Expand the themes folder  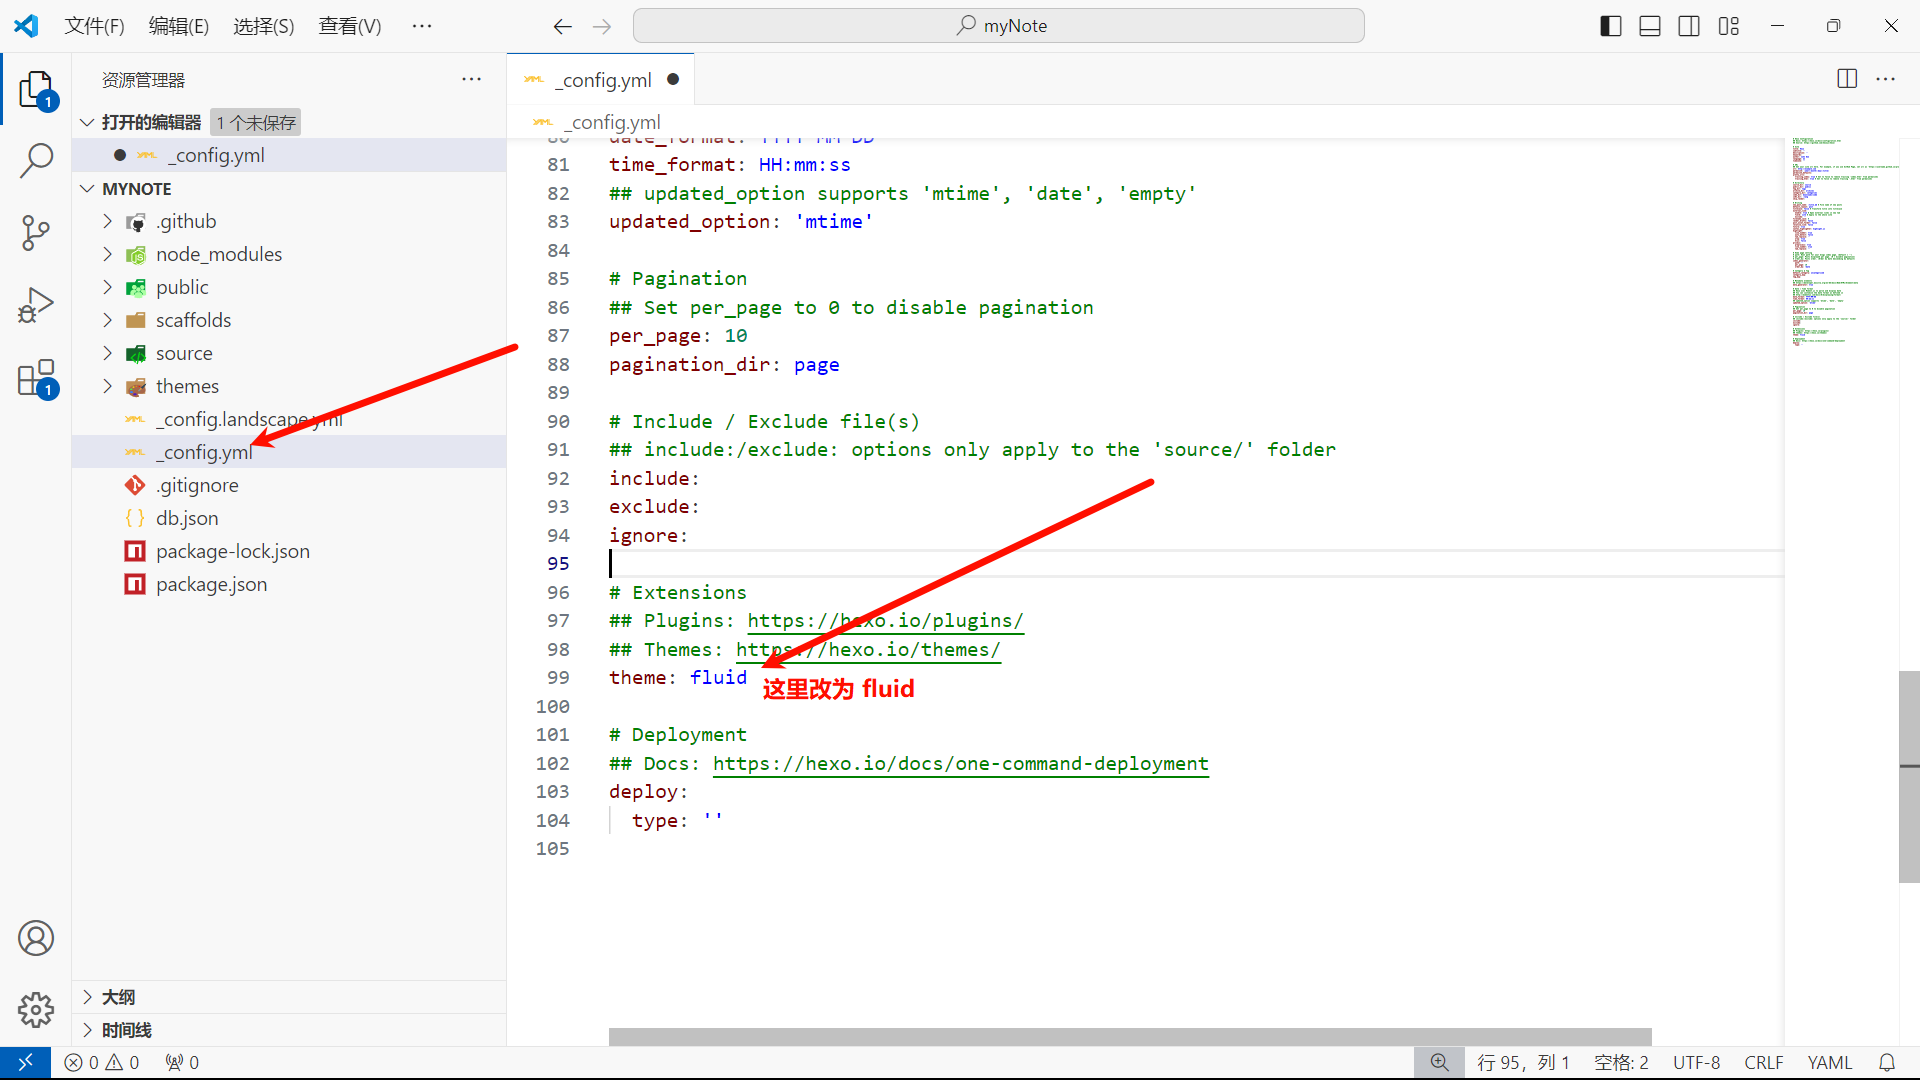point(187,386)
